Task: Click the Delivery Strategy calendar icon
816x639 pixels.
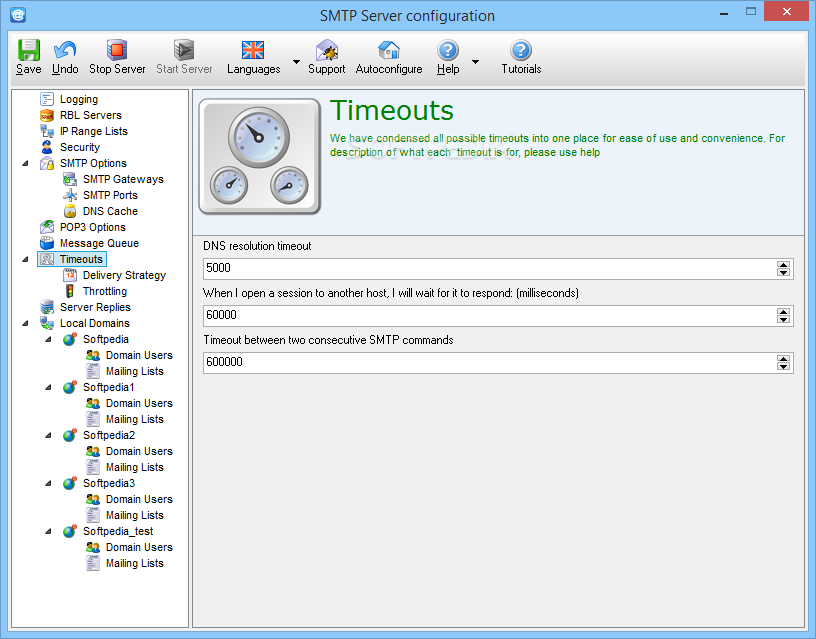Action: click(70, 275)
